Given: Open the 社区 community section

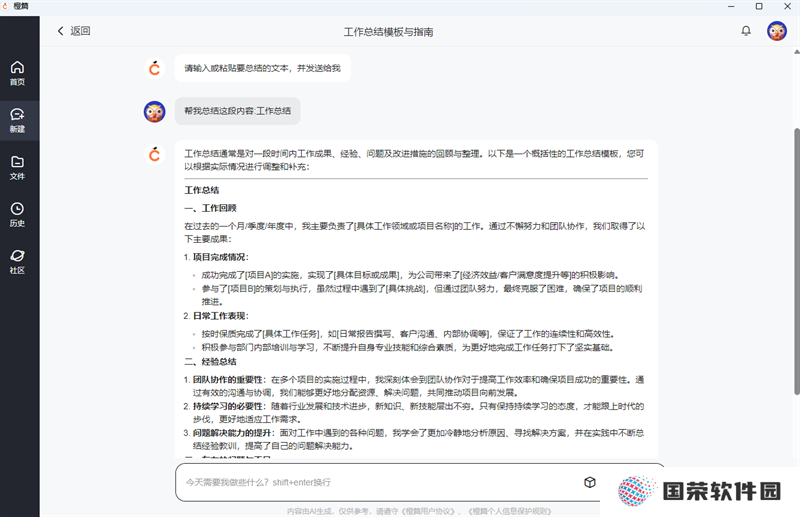Looking at the screenshot, I should 17,262.
